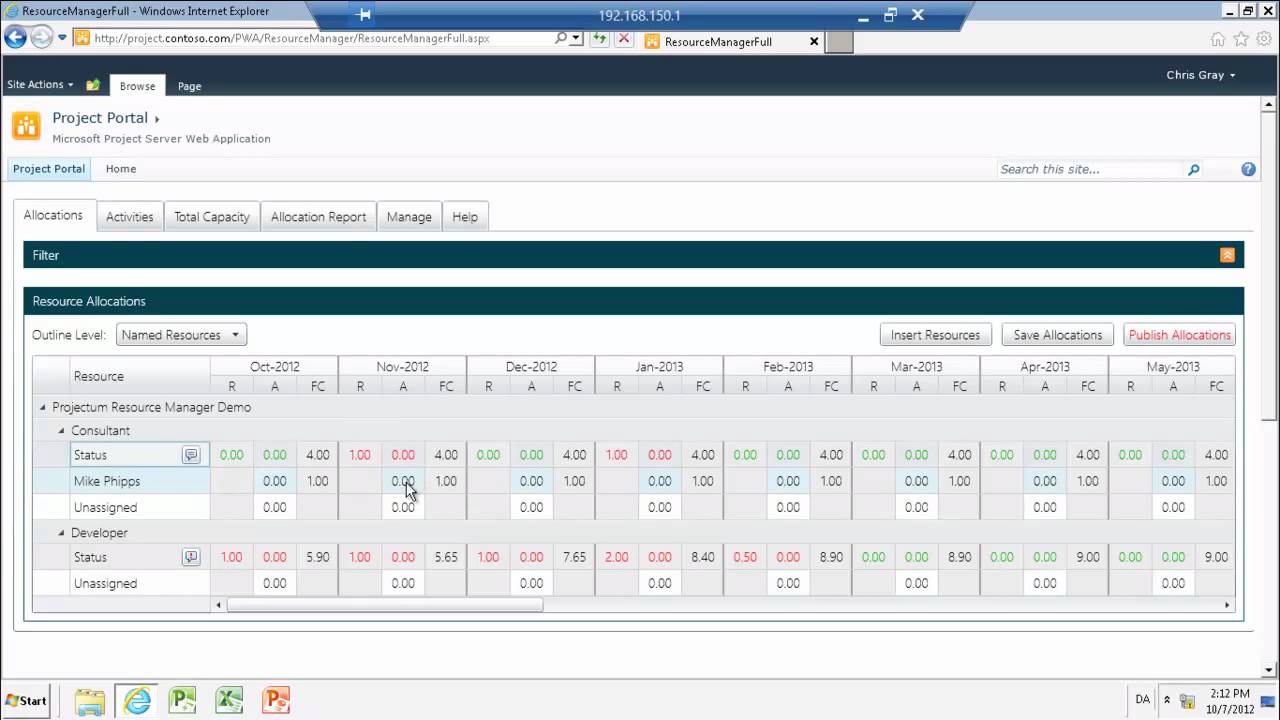Click the browser address URL field
The width and height of the screenshot is (1280, 720).
322,38
